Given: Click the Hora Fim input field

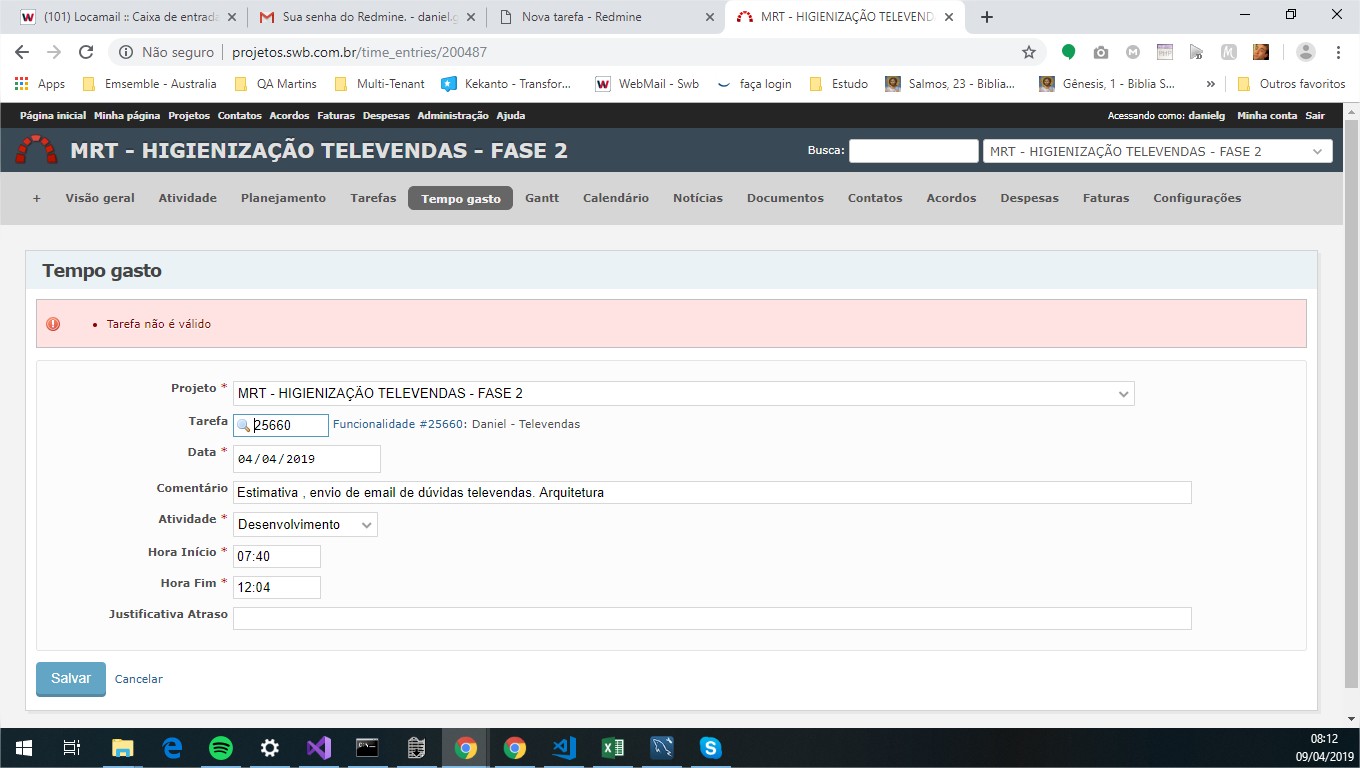Looking at the screenshot, I should [277, 587].
